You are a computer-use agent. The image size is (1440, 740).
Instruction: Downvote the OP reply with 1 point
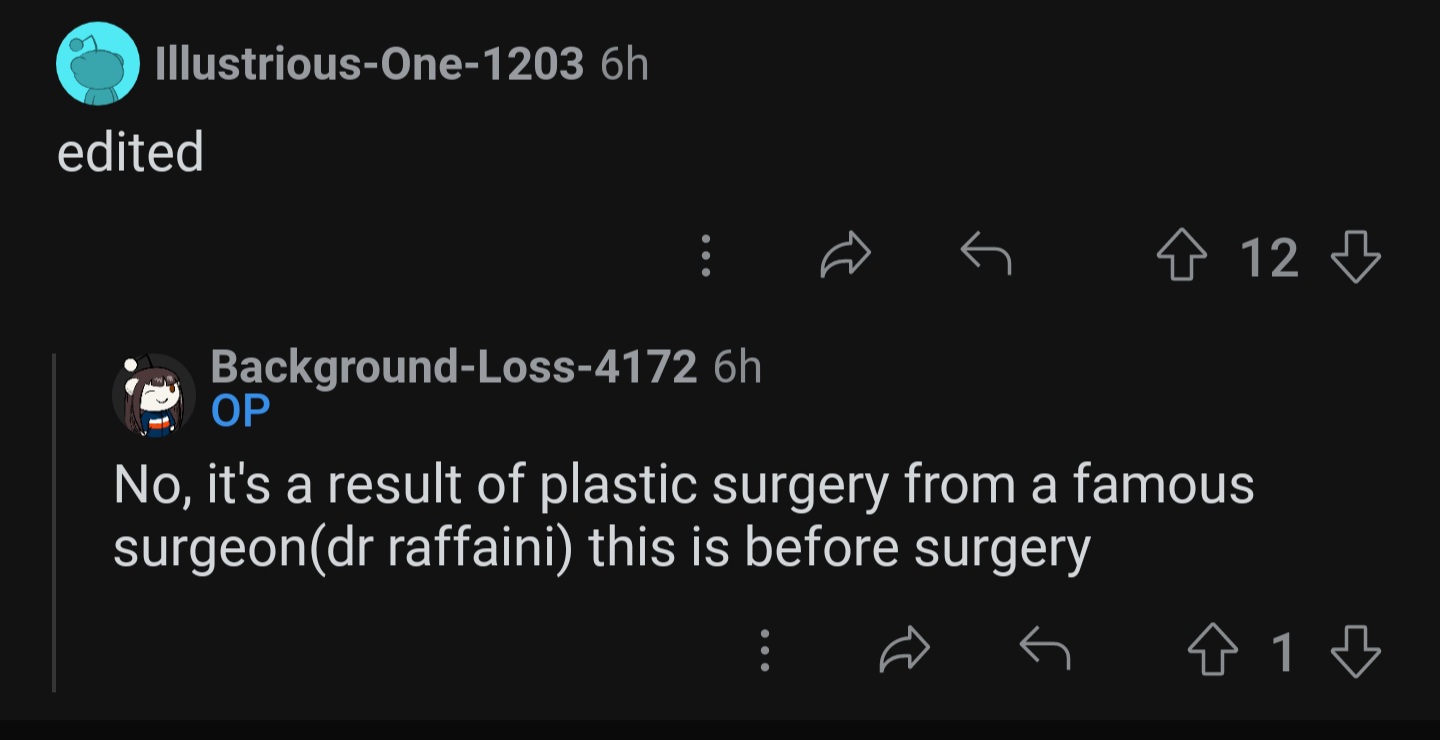pyautogui.click(x=1356, y=651)
